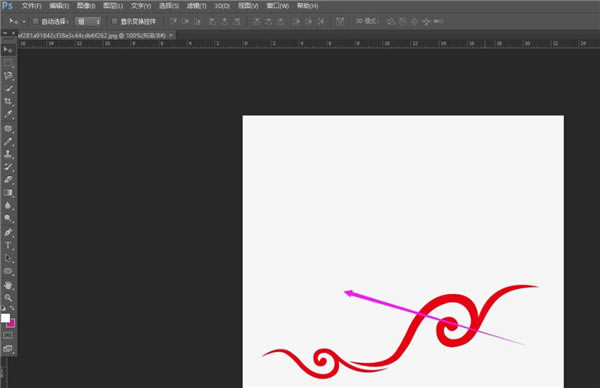Screen dimensions: 600x388
Task: Swap foreground and background colors
Action: [x=12, y=308]
